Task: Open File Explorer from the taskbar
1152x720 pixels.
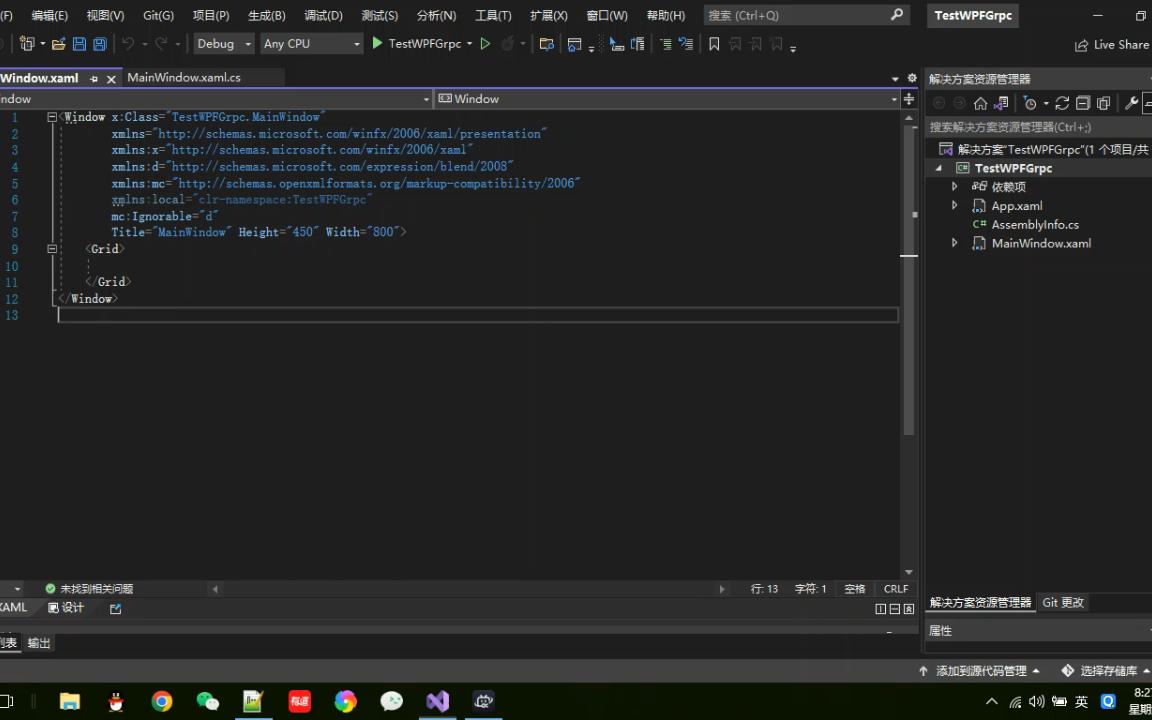Action: pos(70,702)
